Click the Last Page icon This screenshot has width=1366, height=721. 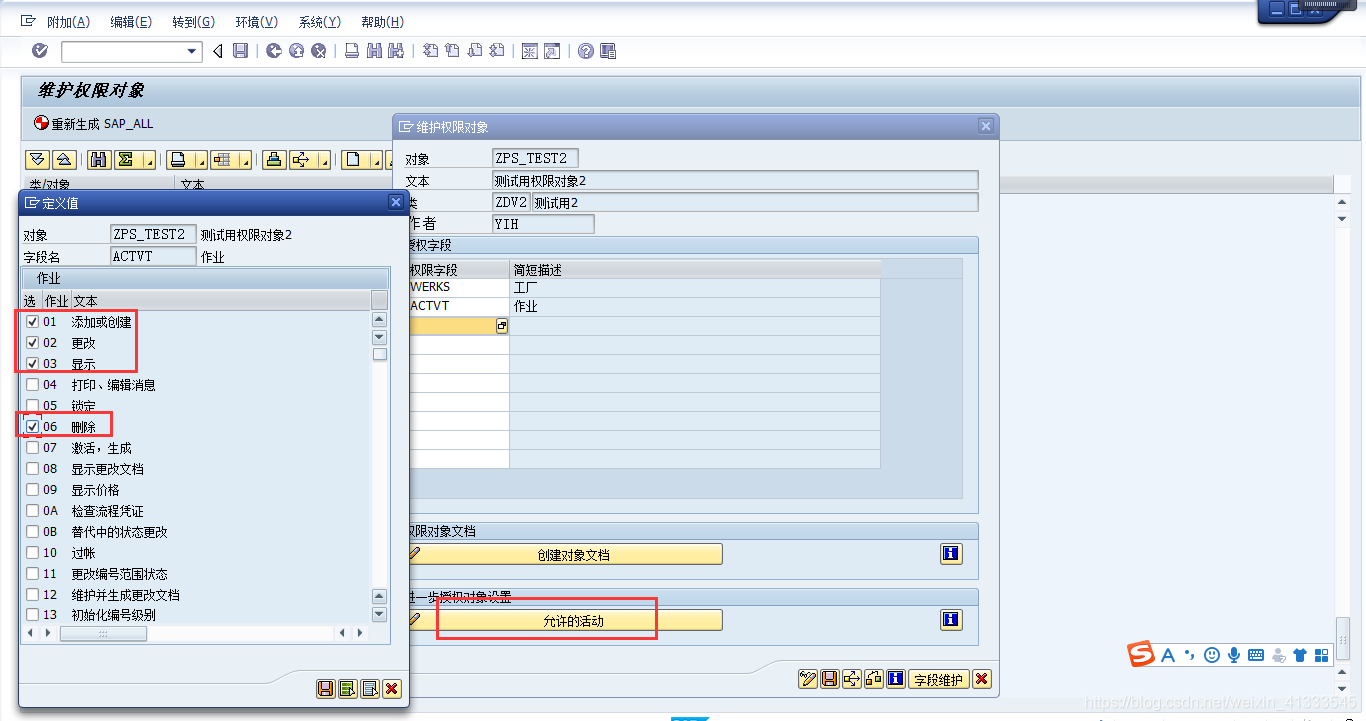tap(497, 51)
